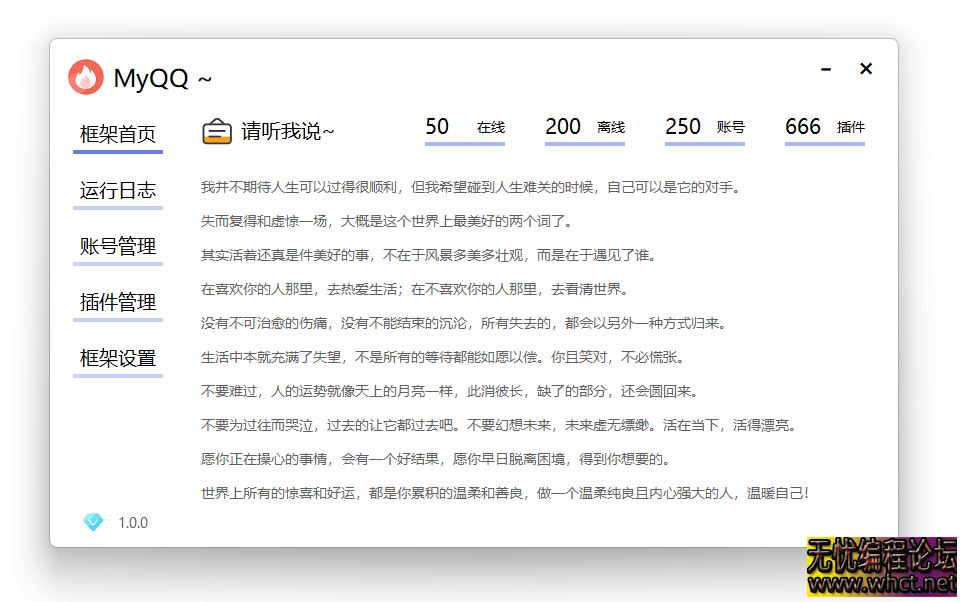Select the first quote line about 人生难关

470,186
